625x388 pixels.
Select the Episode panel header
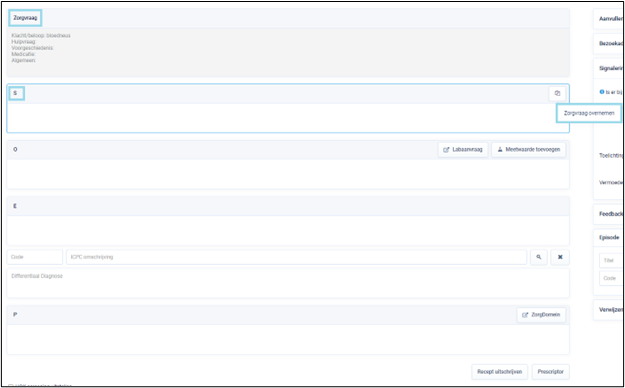coord(609,238)
